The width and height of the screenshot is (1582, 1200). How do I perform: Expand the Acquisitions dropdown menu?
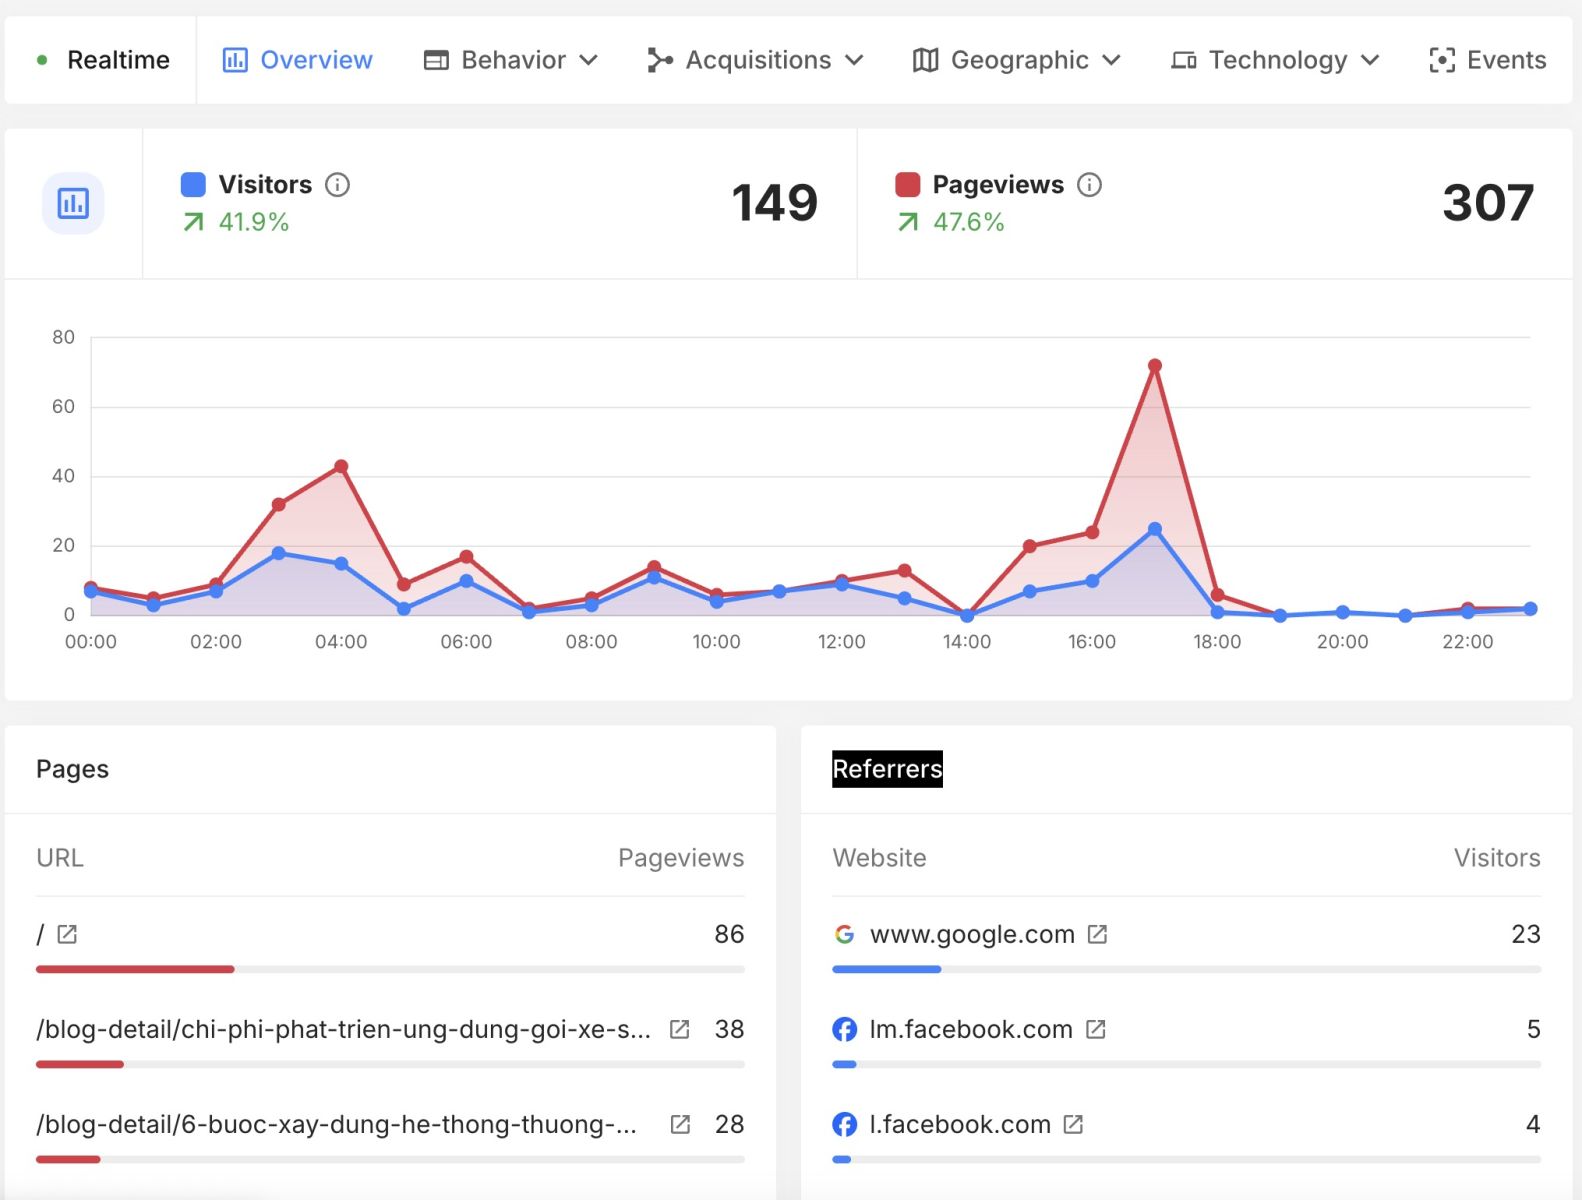pyautogui.click(x=755, y=60)
